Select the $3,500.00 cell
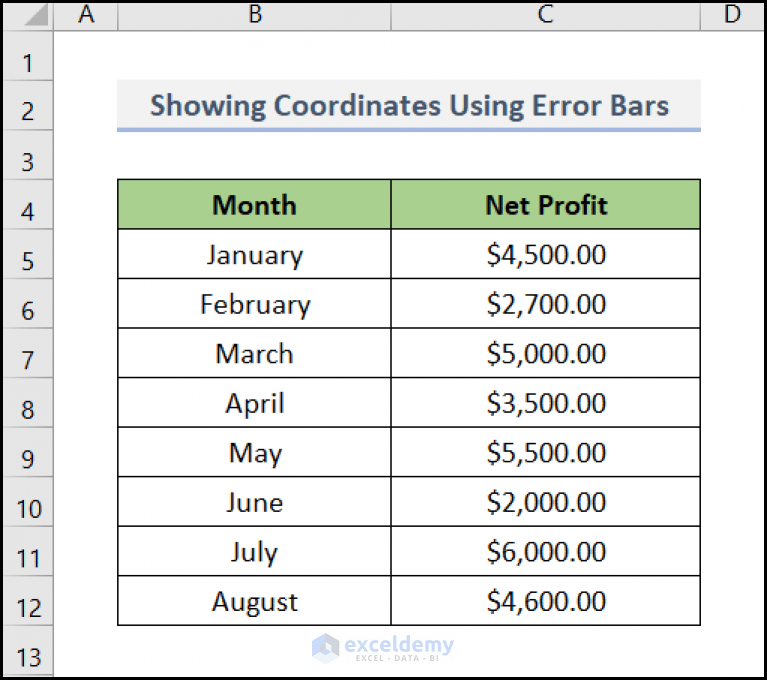Screen dimensions: 767x680 click(545, 403)
